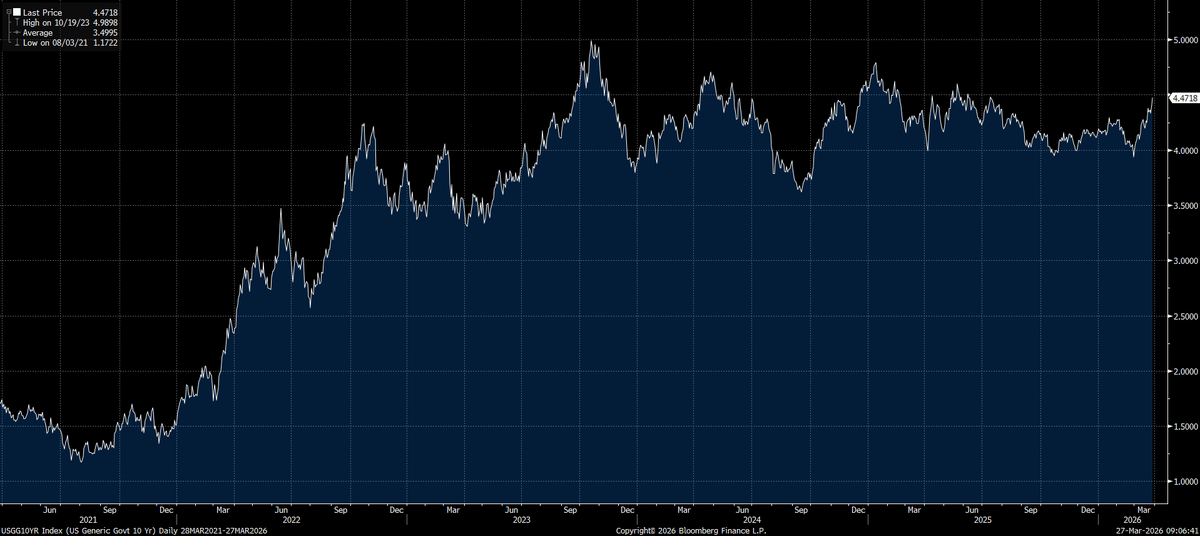
Task: Click the Low marker icon in legend
Action: click(x=16, y=43)
